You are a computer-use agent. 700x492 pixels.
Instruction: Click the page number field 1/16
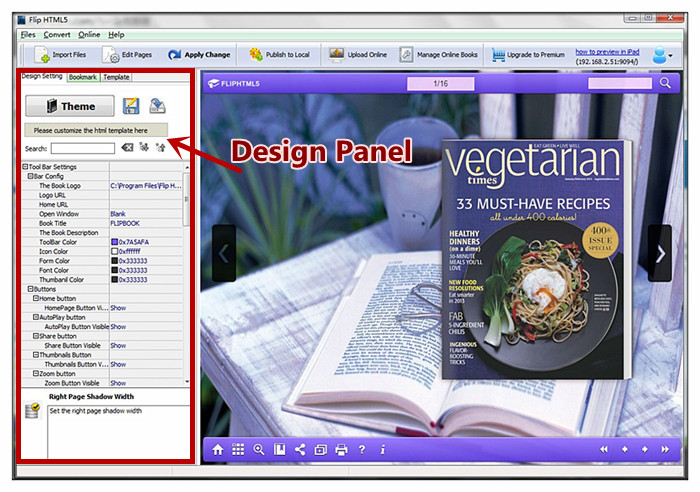tap(440, 83)
